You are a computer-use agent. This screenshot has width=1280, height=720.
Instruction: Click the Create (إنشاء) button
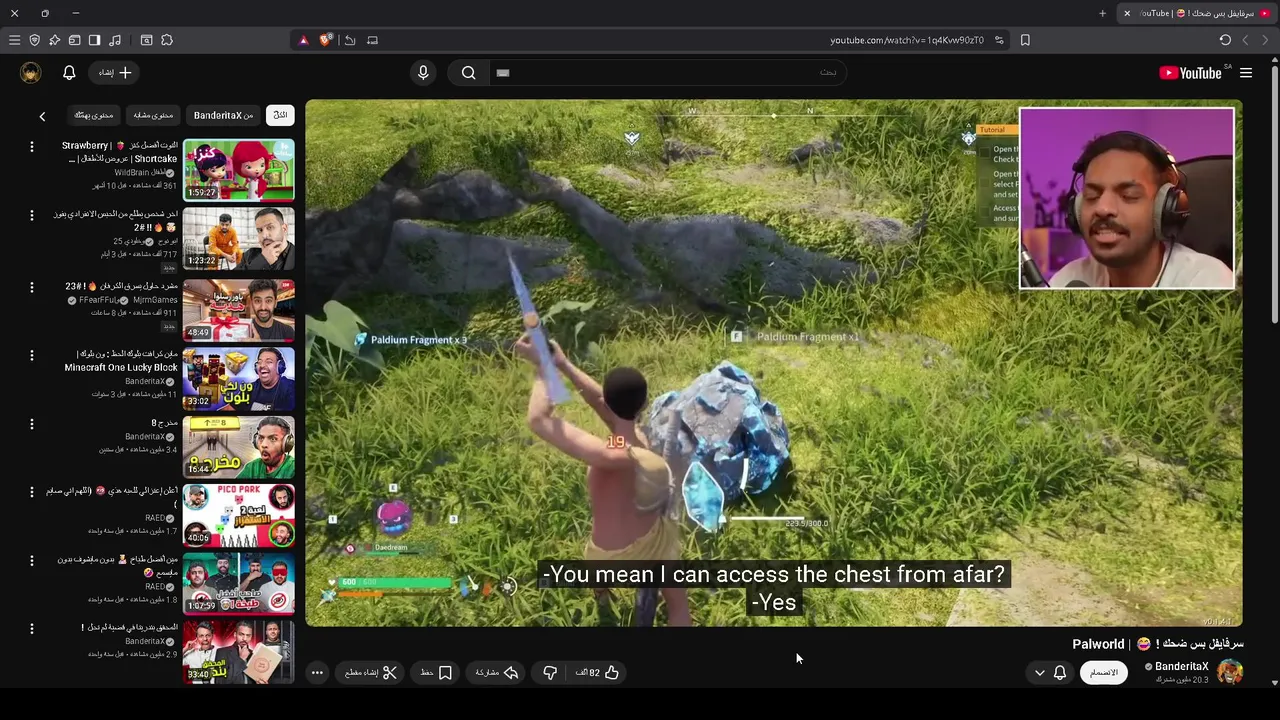click(x=115, y=72)
